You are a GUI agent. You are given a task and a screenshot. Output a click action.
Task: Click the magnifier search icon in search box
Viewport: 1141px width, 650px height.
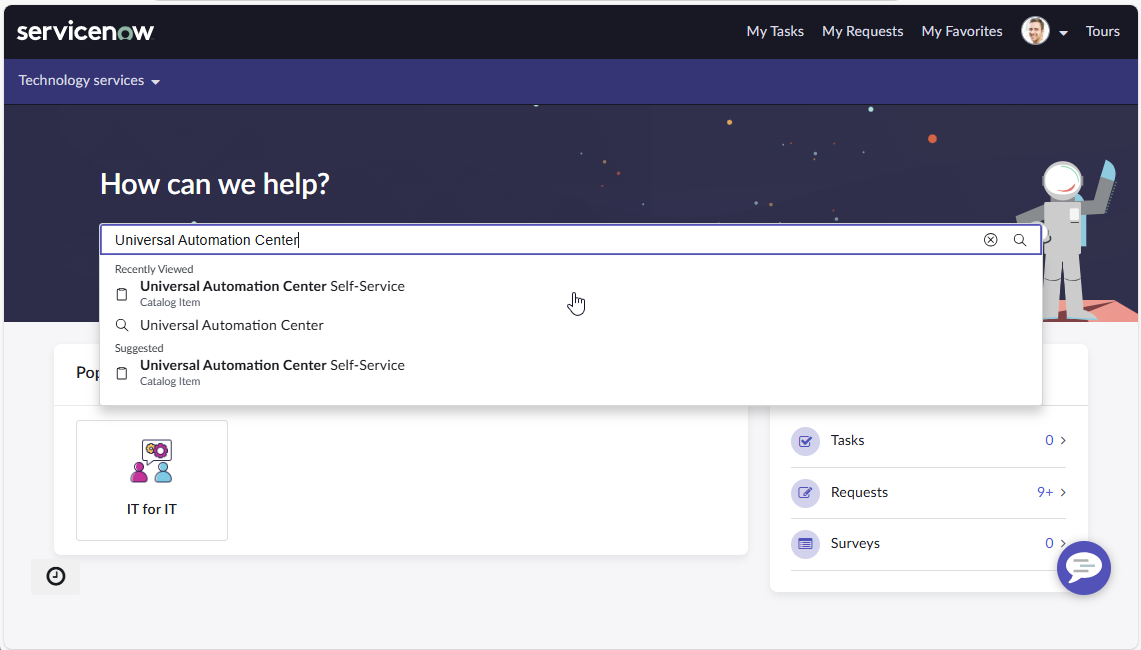pyautogui.click(x=1019, y=240)
